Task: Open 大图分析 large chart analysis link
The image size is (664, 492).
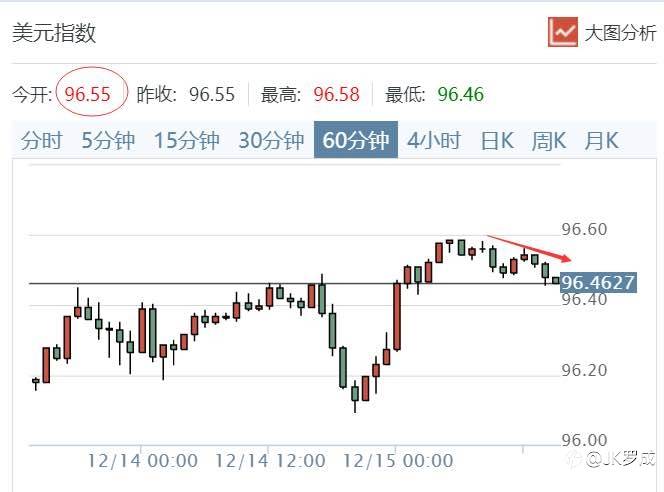Action: point(620,32)
